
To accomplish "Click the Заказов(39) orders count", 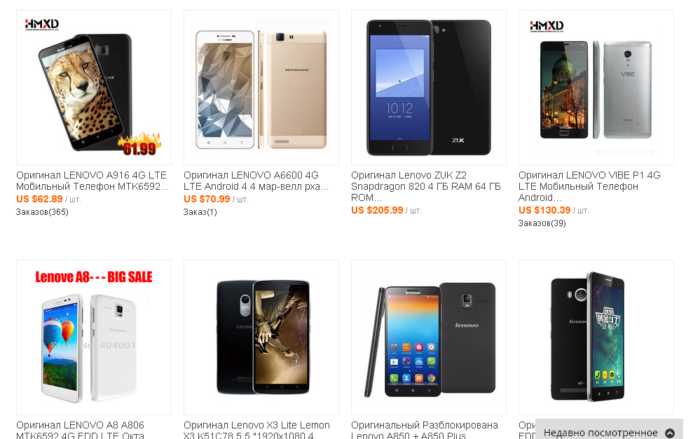I will 542,223.
